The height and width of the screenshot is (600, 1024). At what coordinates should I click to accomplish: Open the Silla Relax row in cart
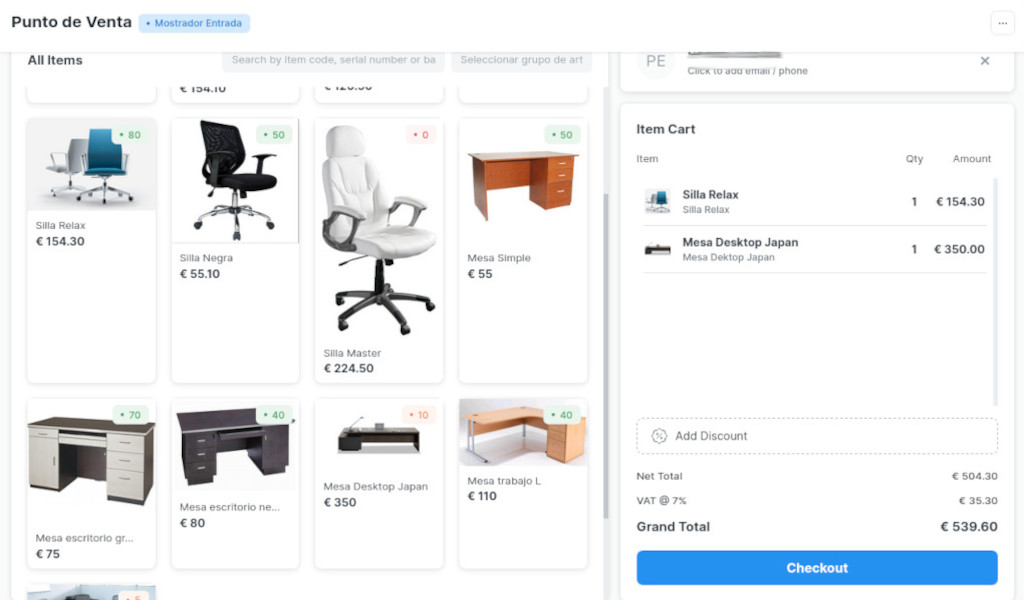(x=814, y=202)
